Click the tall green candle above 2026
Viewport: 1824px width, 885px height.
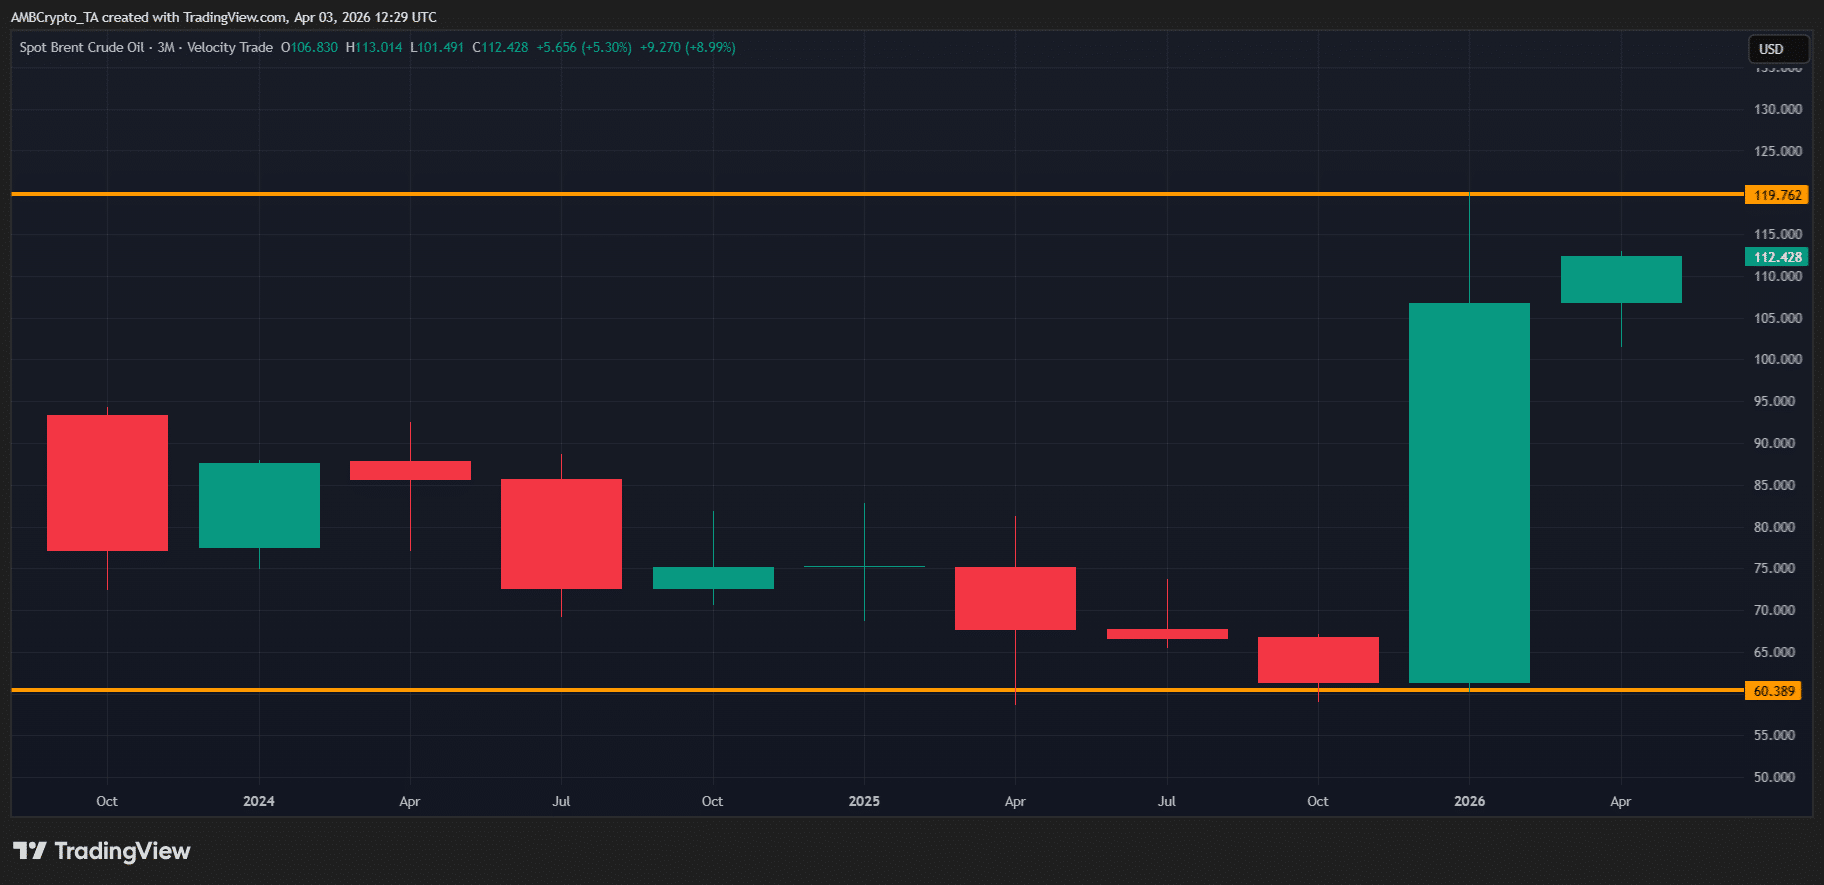[x=1468, y=492]
